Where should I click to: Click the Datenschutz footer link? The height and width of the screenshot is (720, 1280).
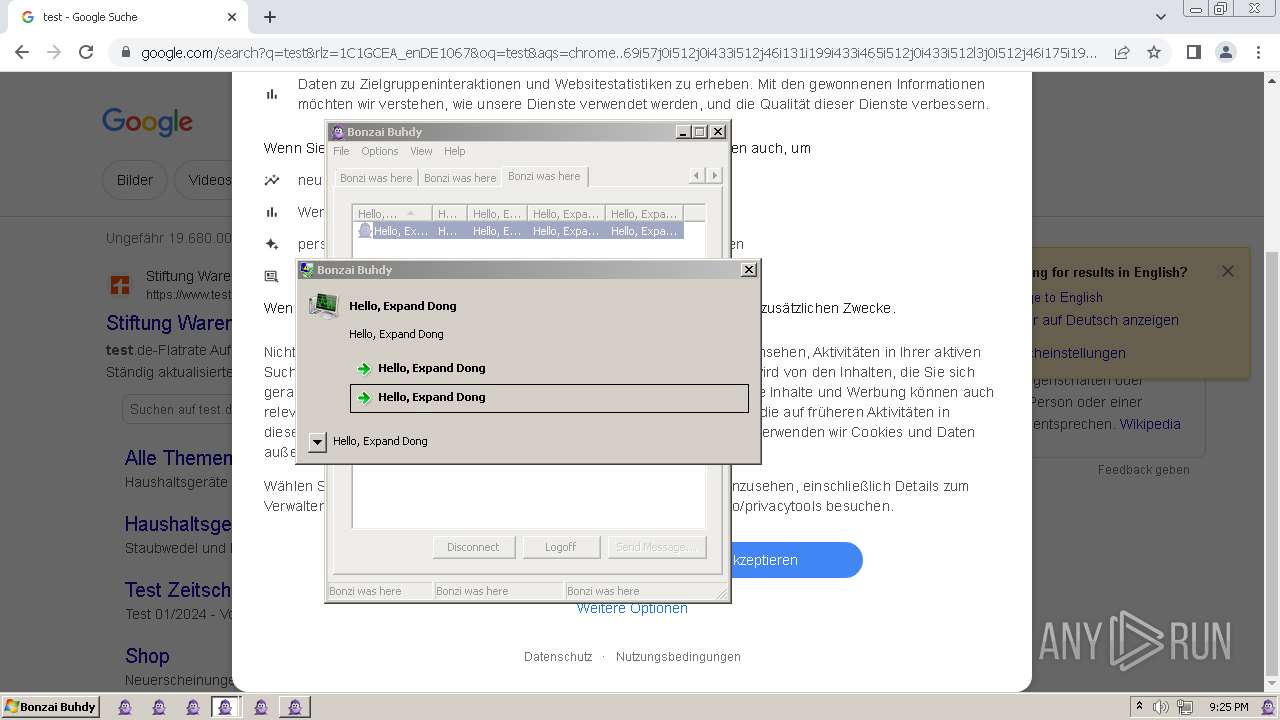[558, 657]
